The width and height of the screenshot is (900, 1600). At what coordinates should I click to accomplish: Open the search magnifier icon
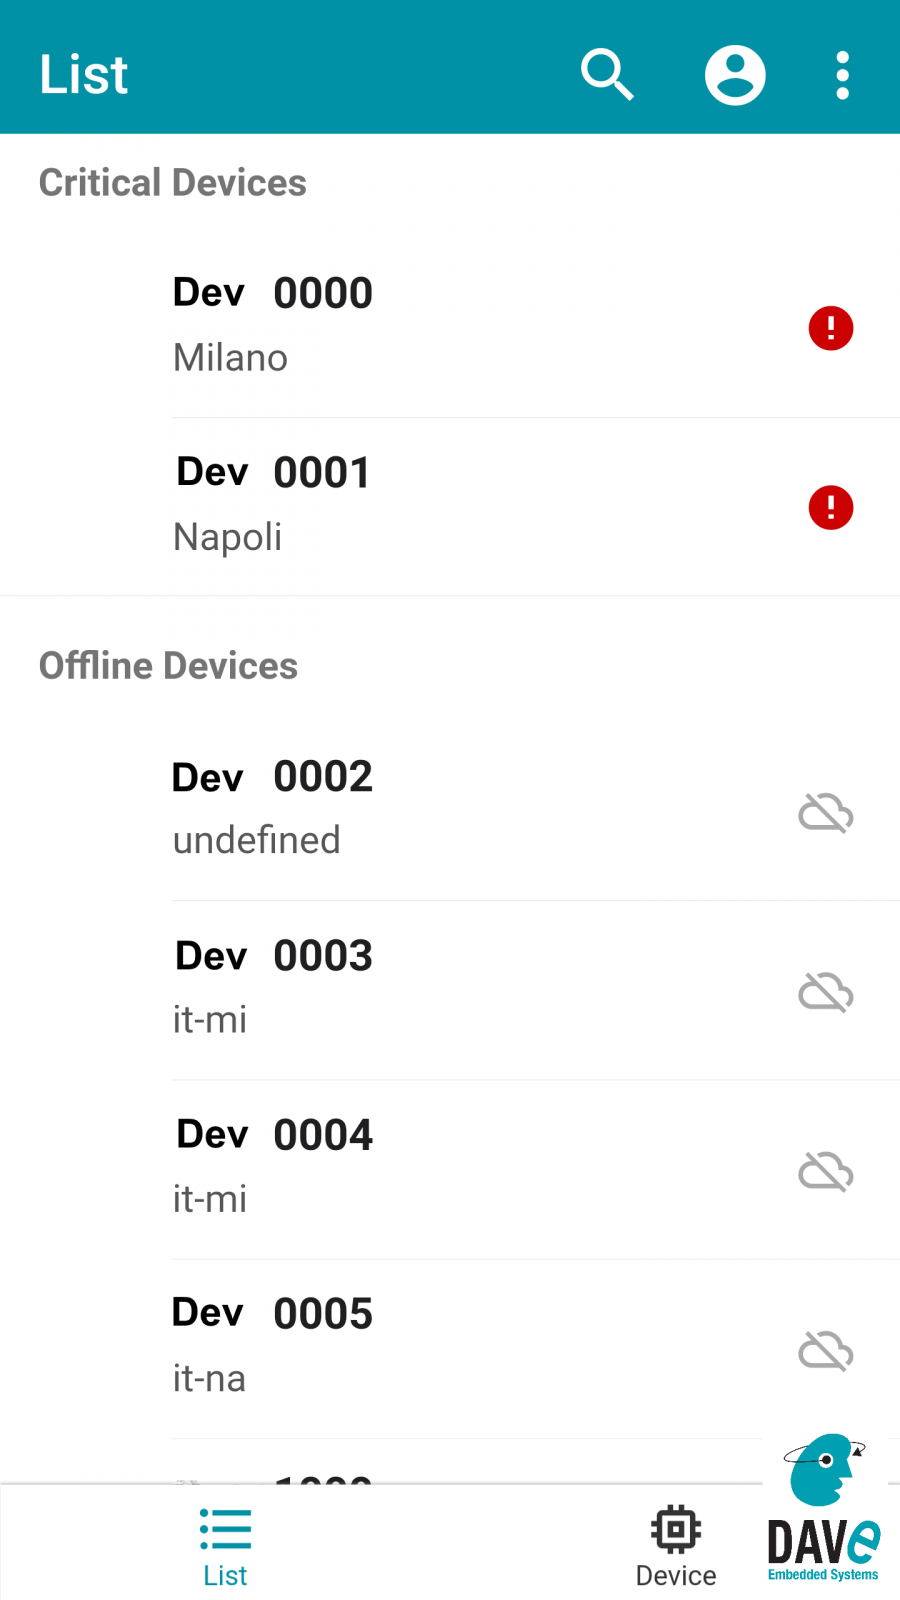coord(607,75)
